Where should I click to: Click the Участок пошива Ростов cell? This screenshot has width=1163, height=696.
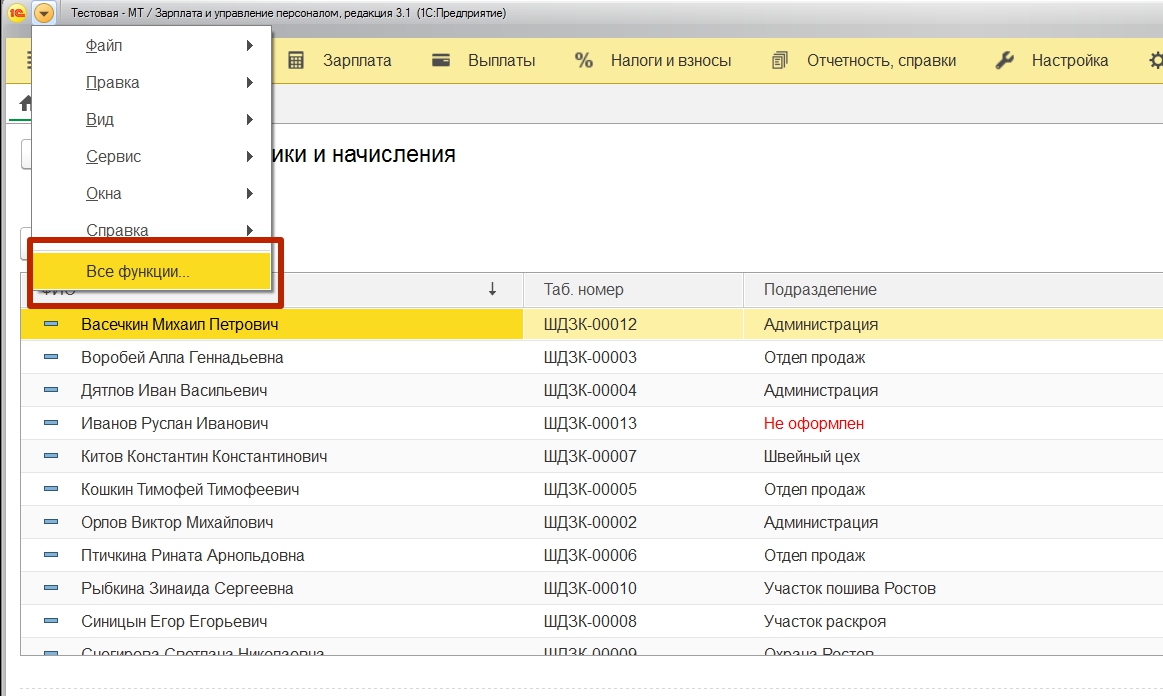pyautogui.click(x=850, y=588)
